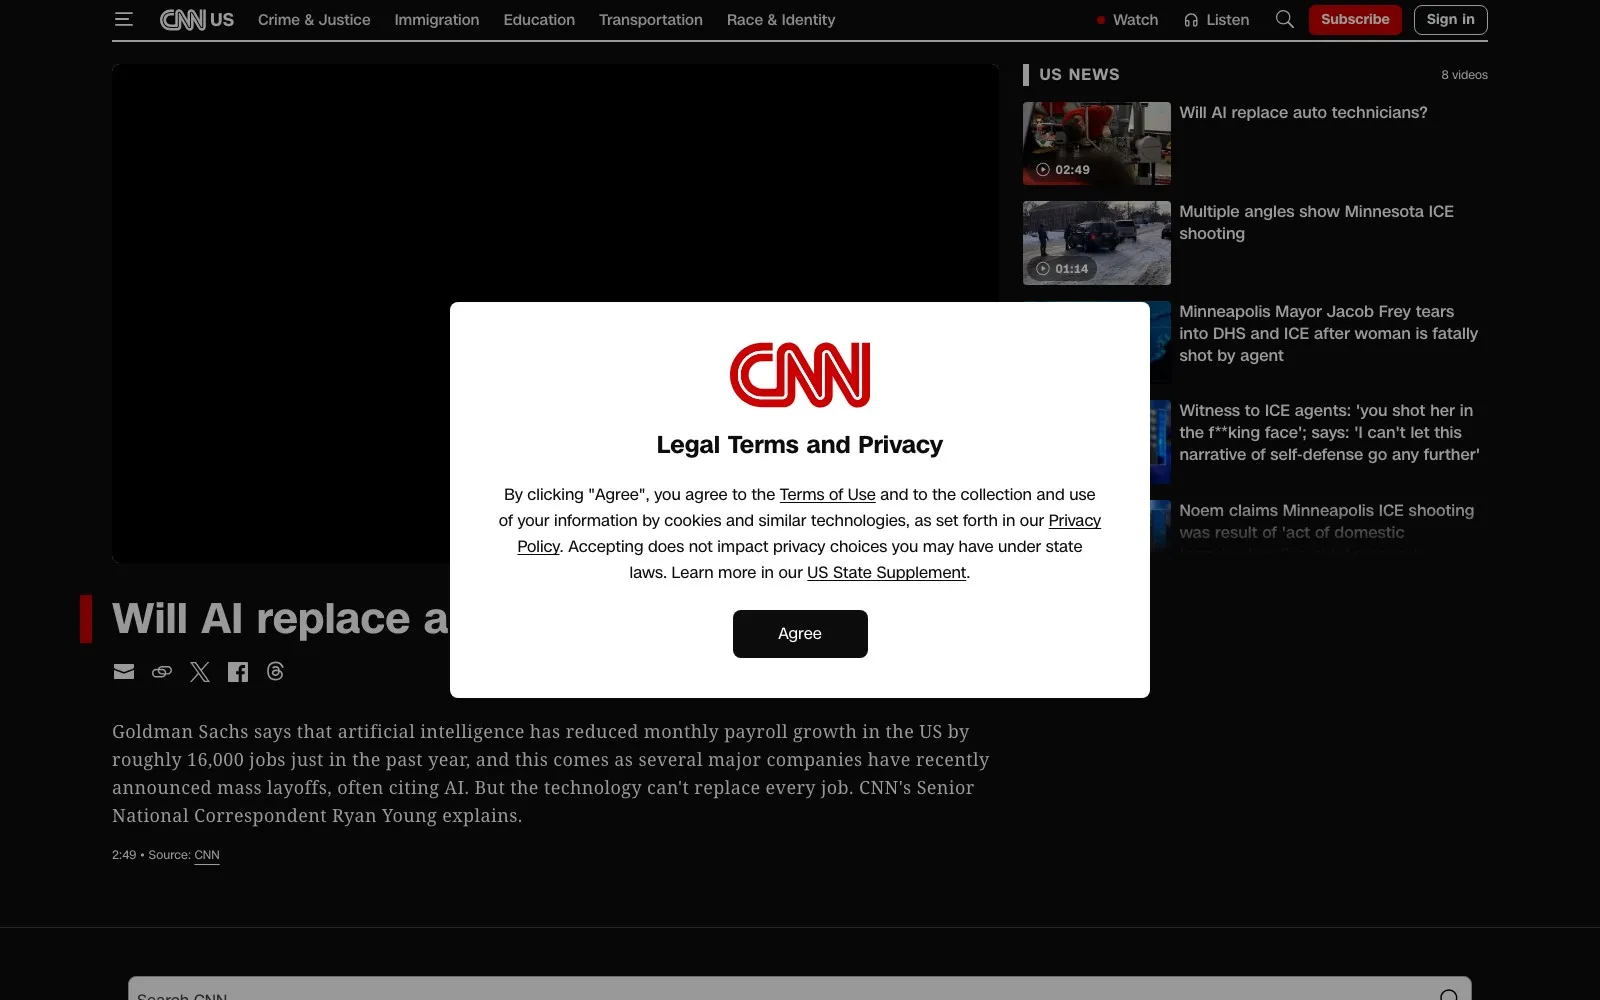Open the hamburger navigation menu
The height and width of the screenshot is (1000, 1600).
tap(124, 19)
